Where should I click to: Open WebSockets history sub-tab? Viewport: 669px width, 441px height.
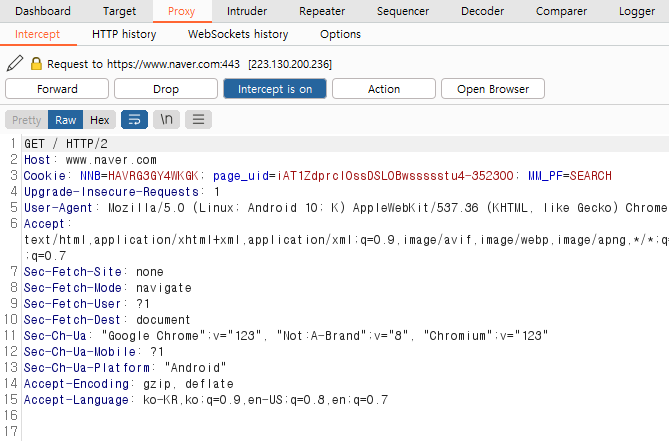[238, 34]
